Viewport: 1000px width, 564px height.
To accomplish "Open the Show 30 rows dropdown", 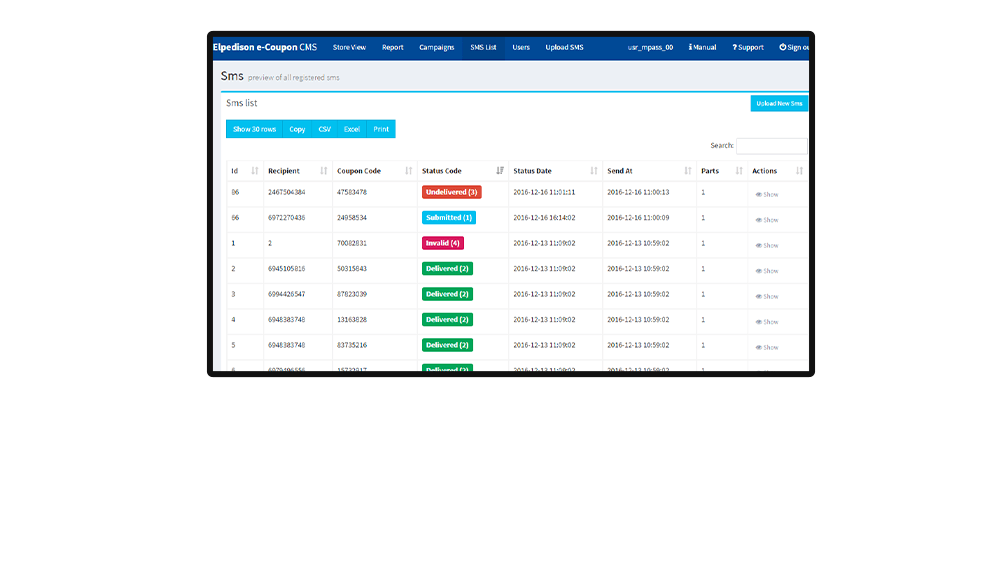I will click(x=254, y=129).
